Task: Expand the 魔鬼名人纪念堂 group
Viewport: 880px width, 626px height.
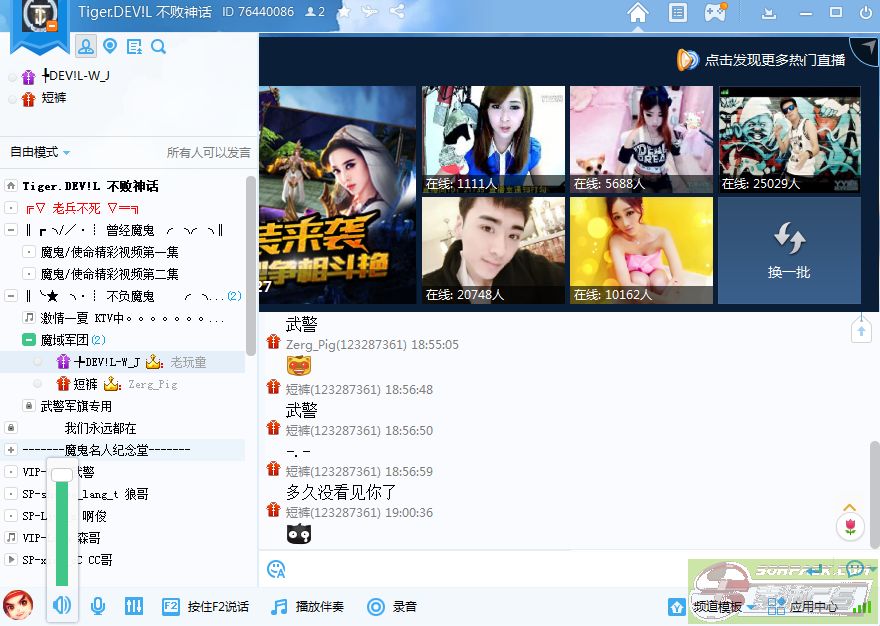Action: point(10,450)
